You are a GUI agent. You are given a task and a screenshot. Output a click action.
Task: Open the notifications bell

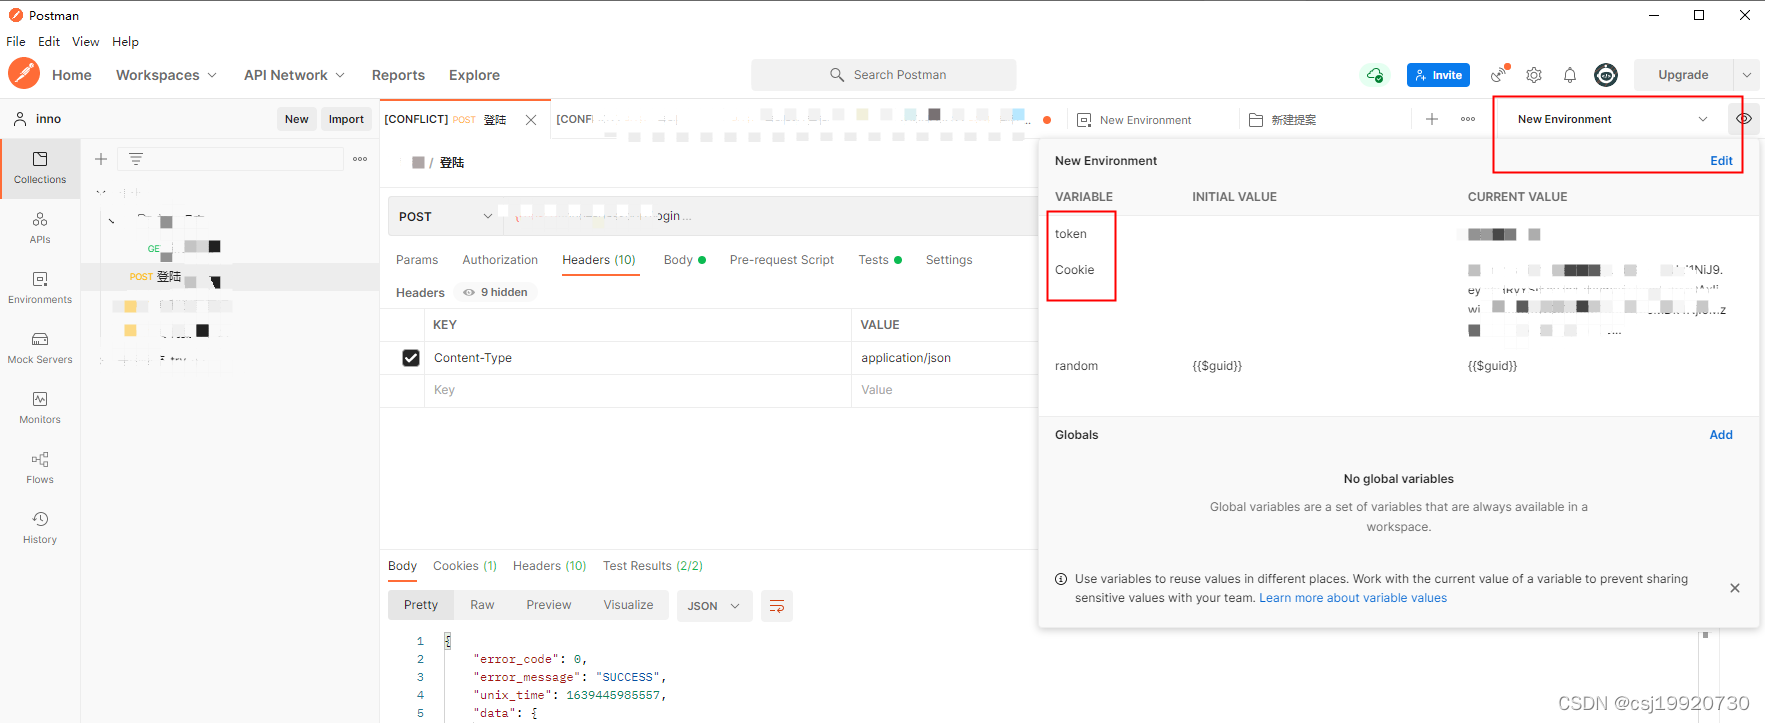(x=1570, y=75)
